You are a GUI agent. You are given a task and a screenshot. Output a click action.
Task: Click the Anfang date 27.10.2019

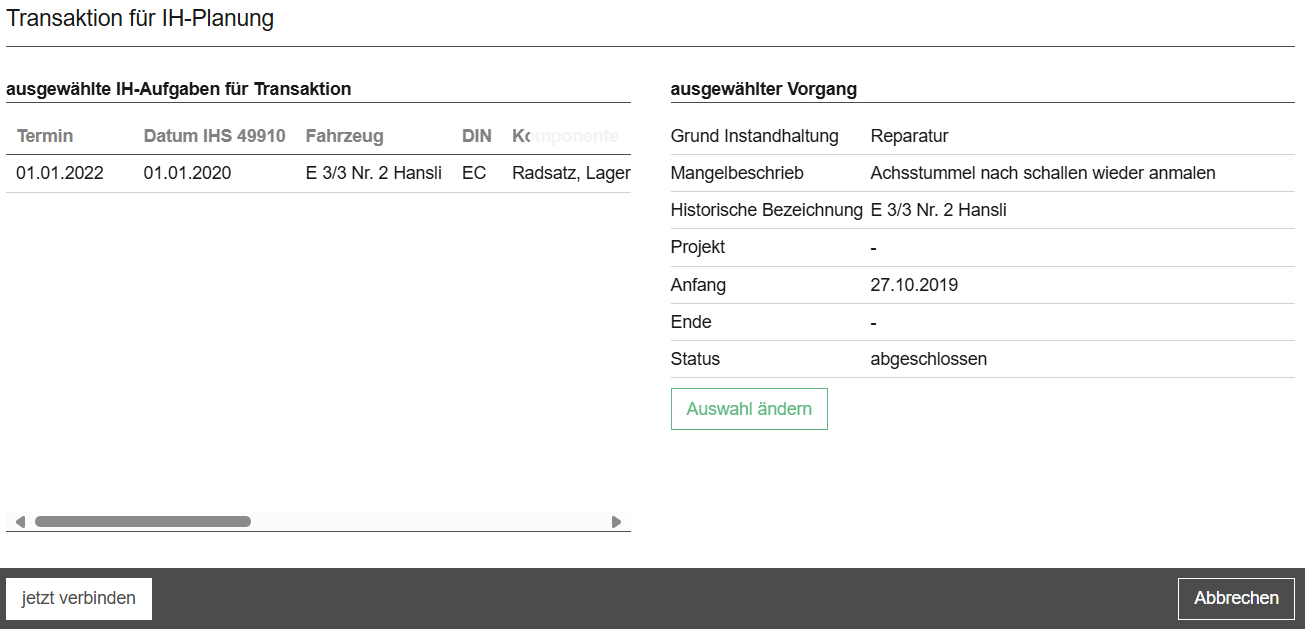(914, 285)
